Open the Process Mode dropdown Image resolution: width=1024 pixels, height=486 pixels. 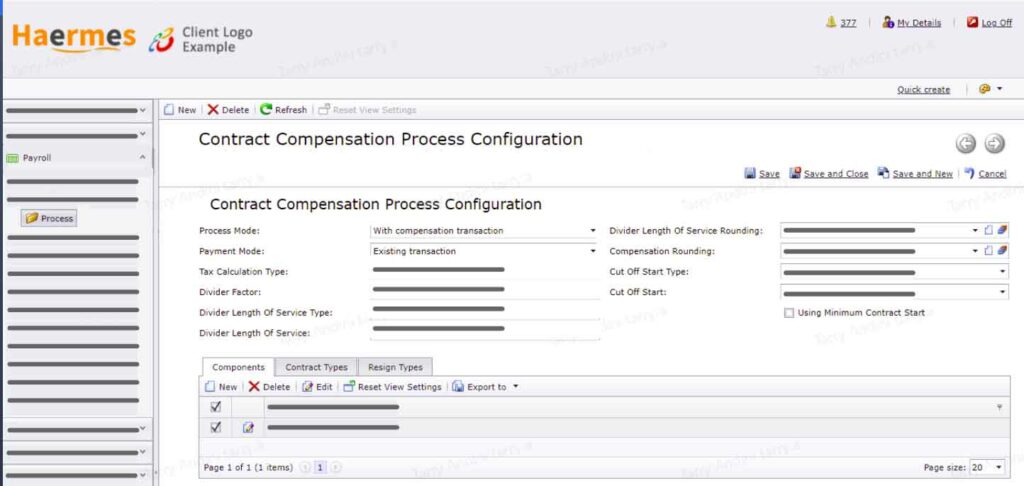click(x=484, y=231)
